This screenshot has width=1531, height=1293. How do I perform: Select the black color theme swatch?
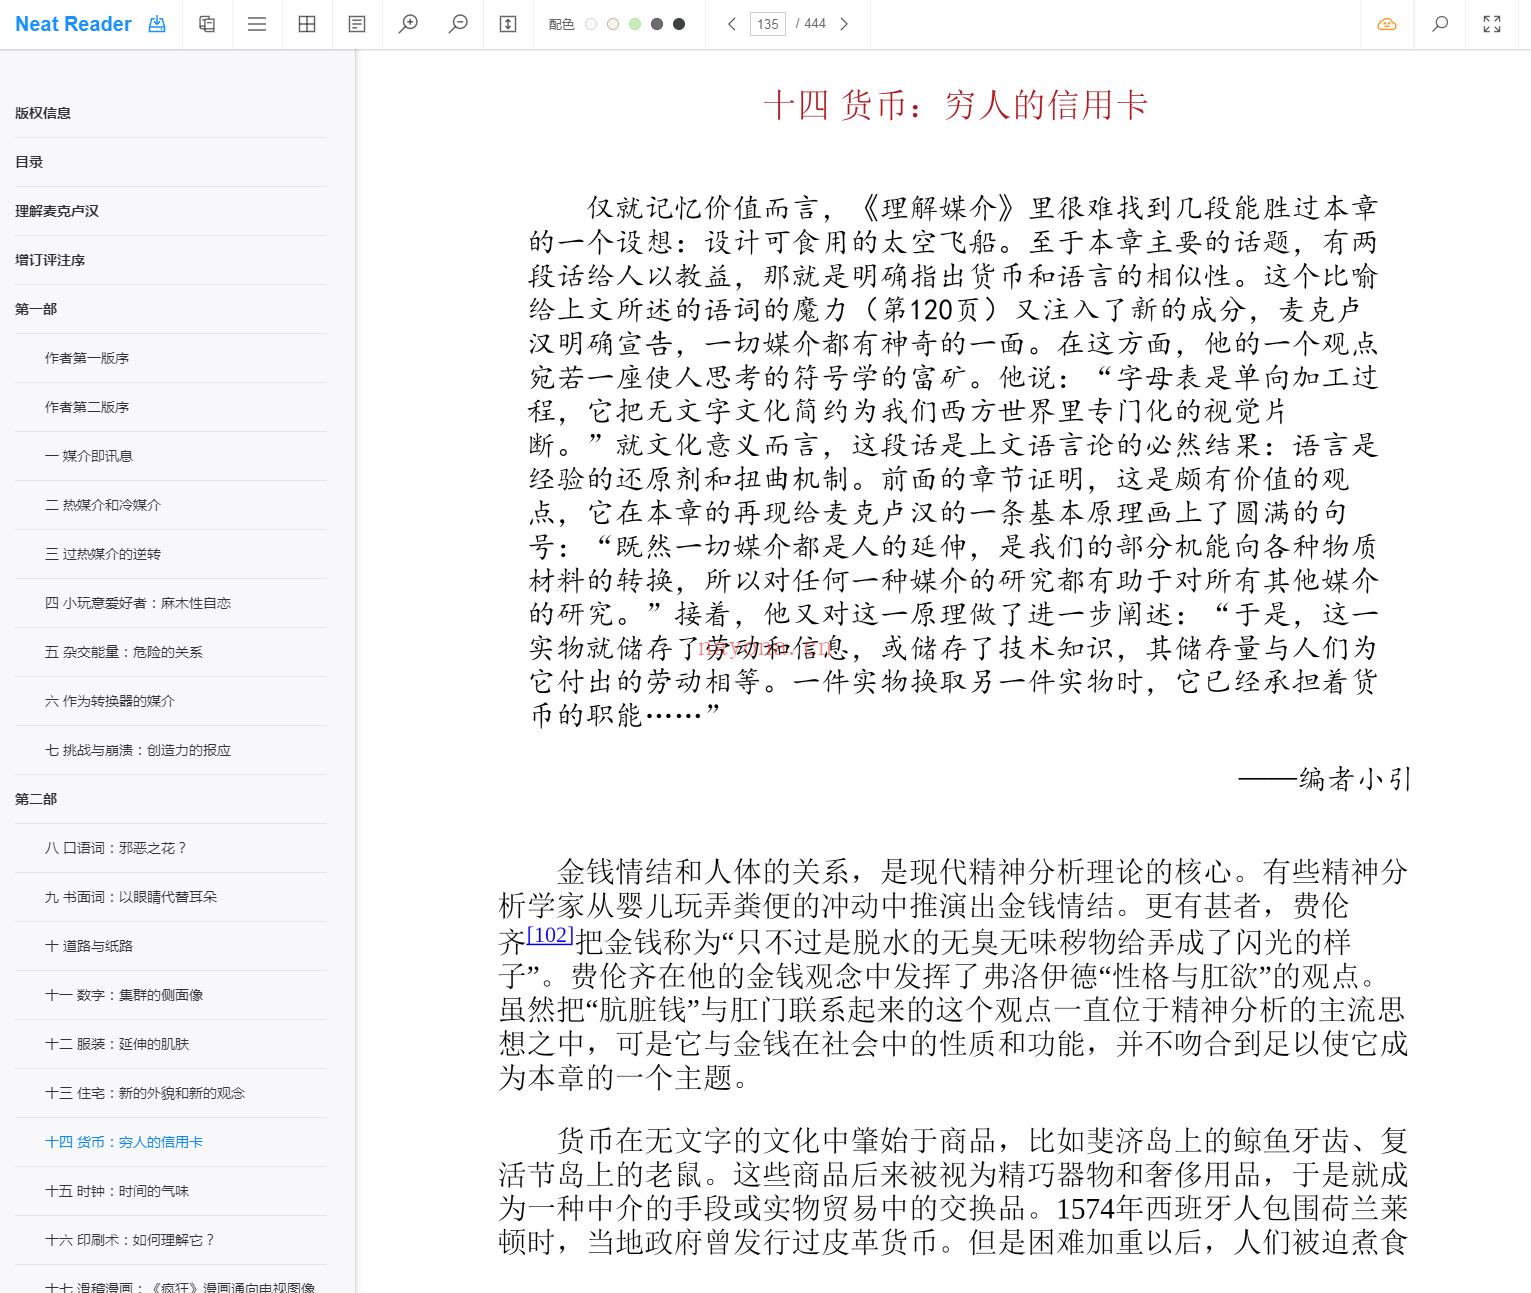click(679, 24)
